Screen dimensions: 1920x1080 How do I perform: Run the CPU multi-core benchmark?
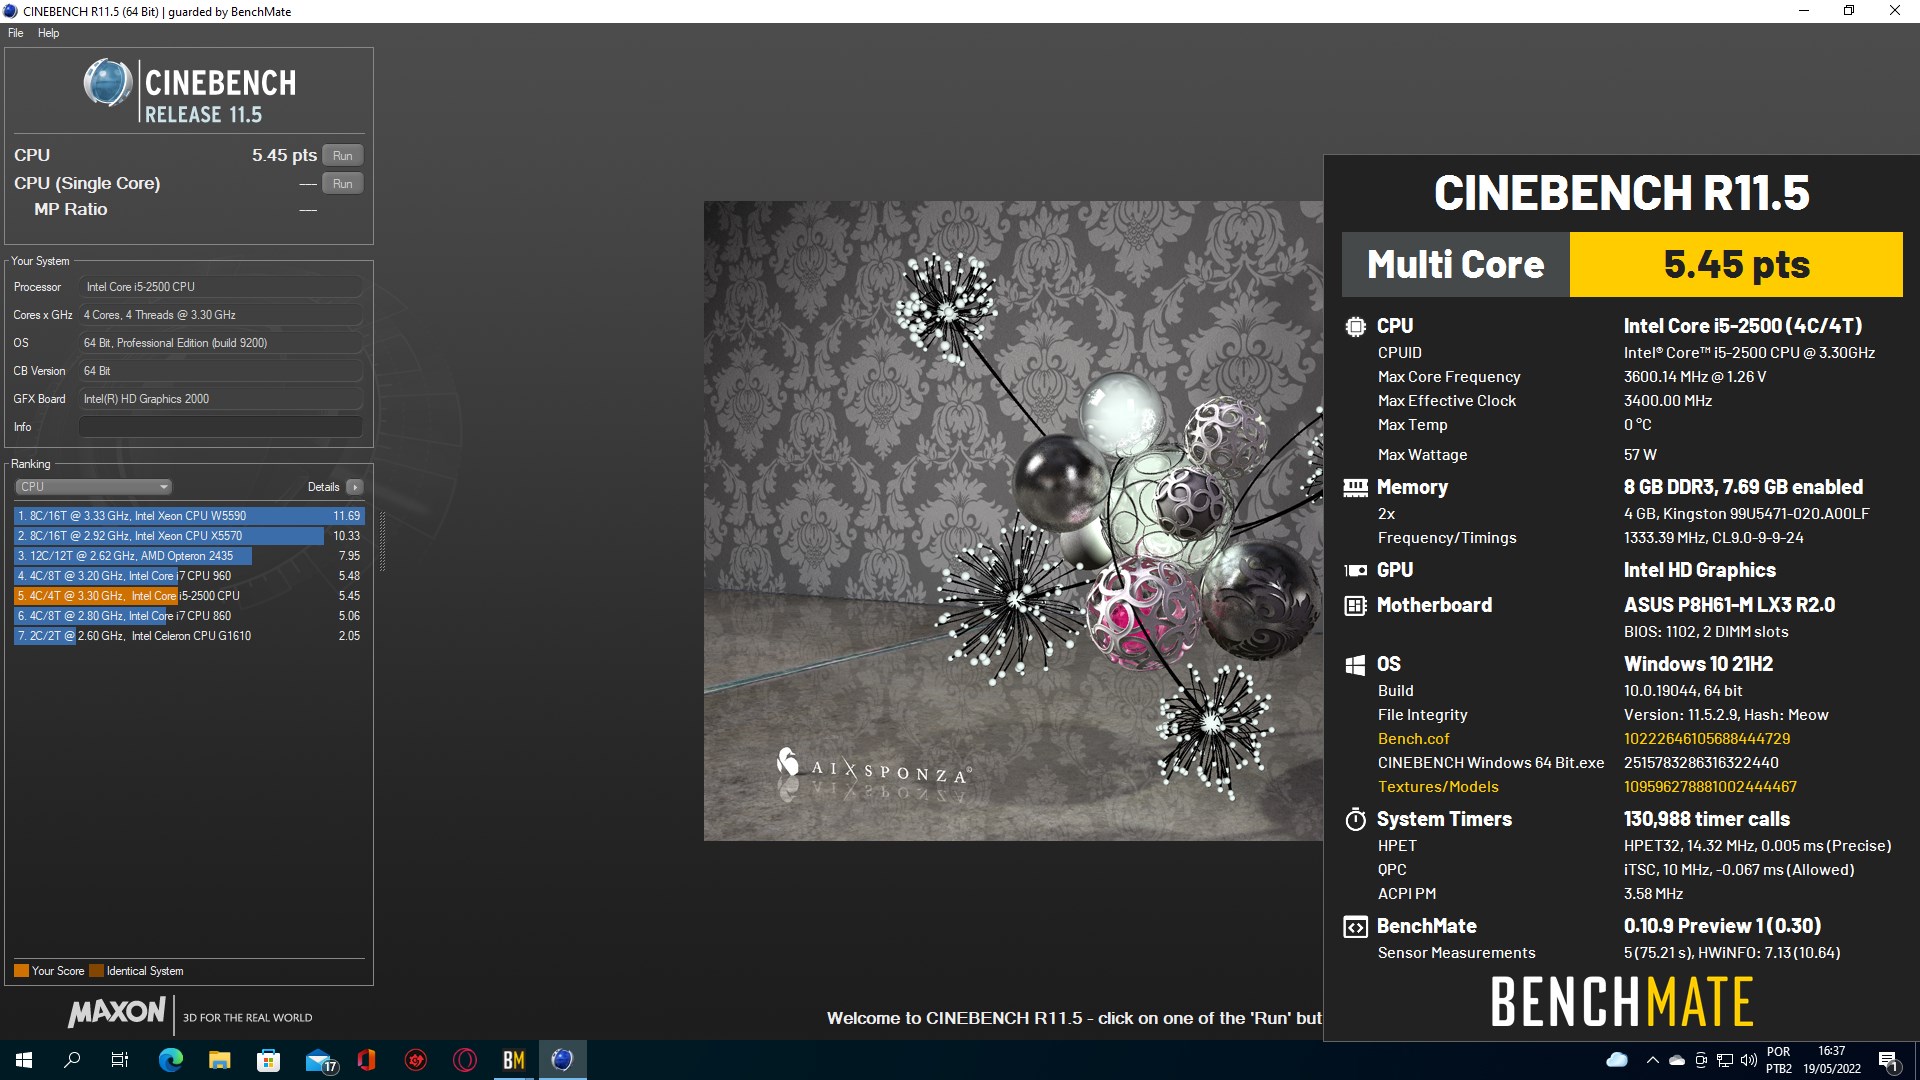pos(342,155)
